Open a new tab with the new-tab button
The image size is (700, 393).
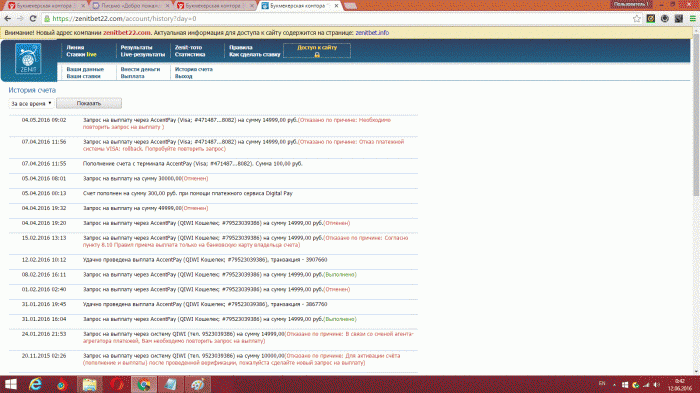click(x=350, y=6)
